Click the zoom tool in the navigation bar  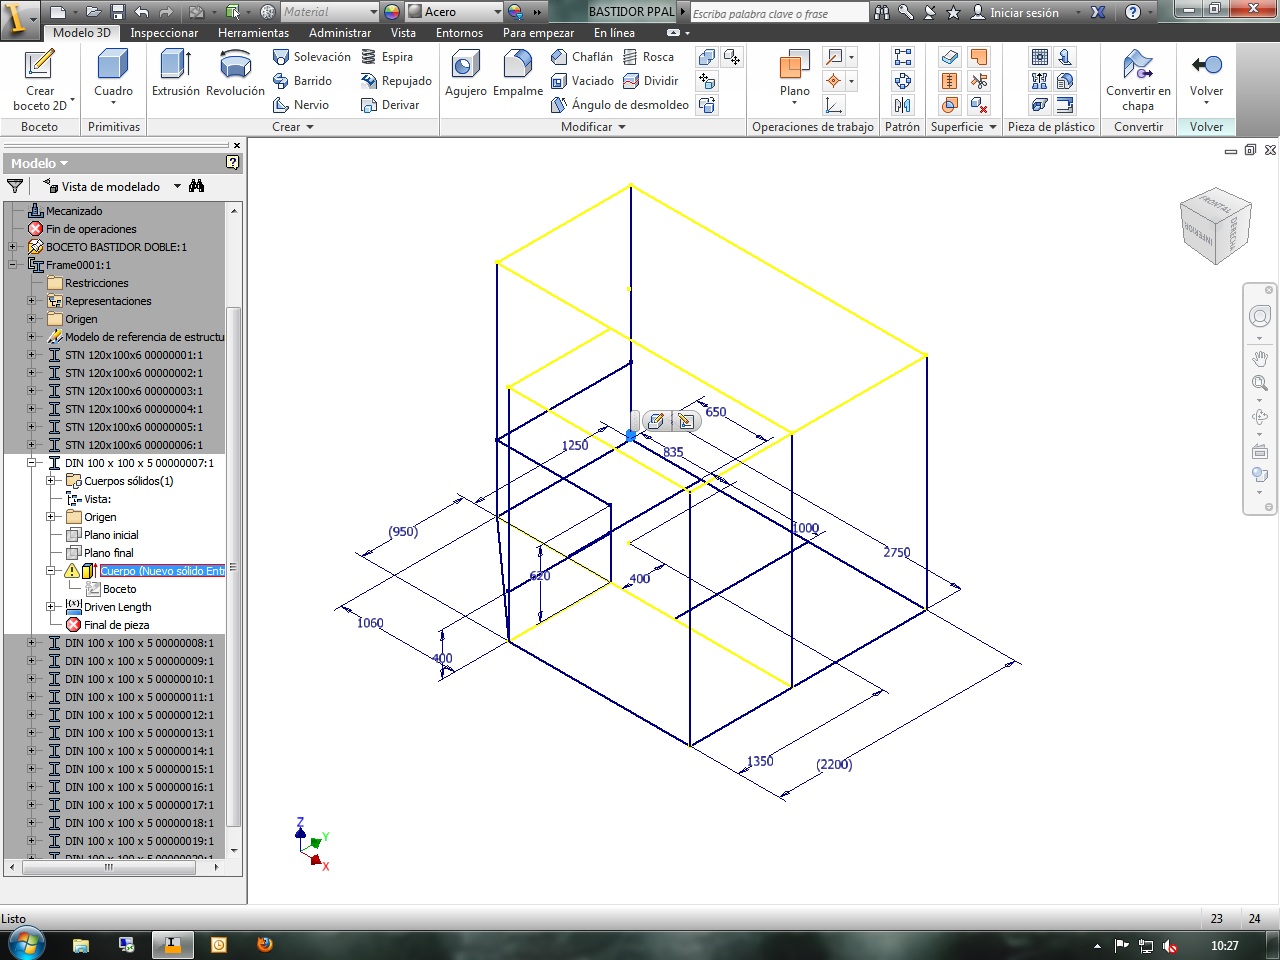[x=1260, y=383]
